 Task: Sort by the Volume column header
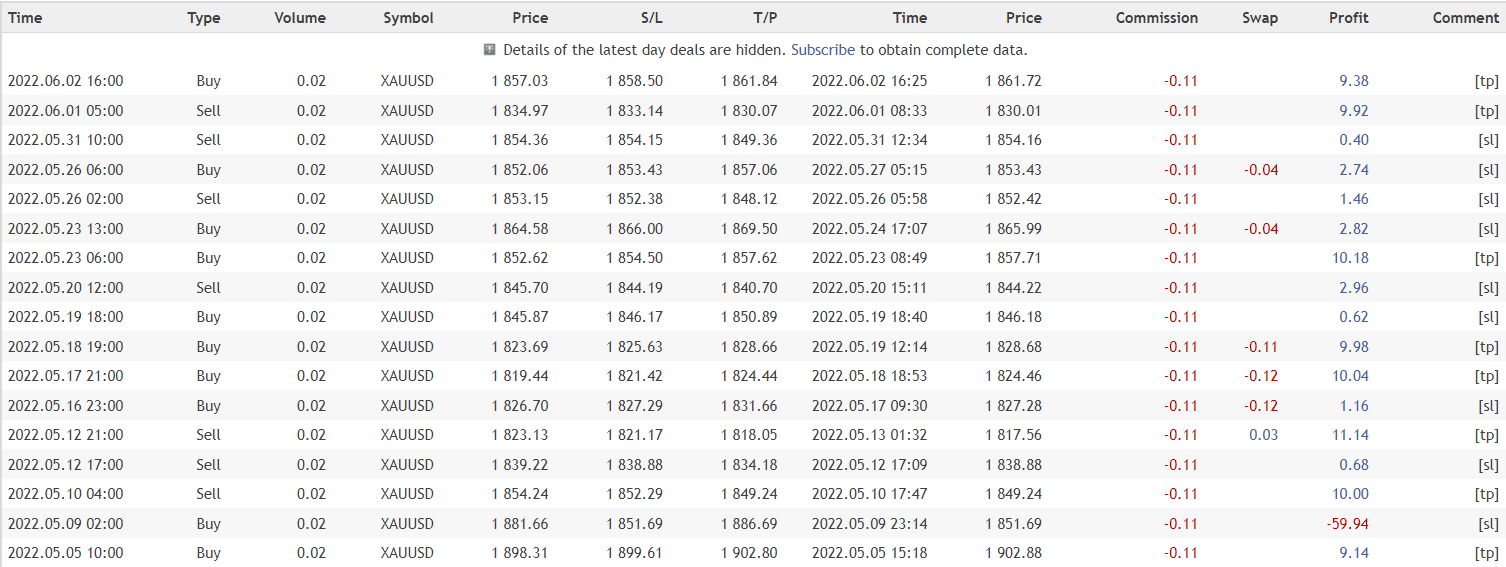pyautogui.click(x=300, y=18)
